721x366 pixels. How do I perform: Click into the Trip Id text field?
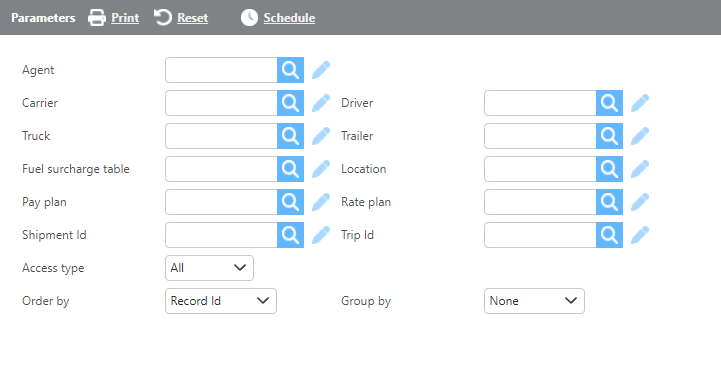(540, 235)
